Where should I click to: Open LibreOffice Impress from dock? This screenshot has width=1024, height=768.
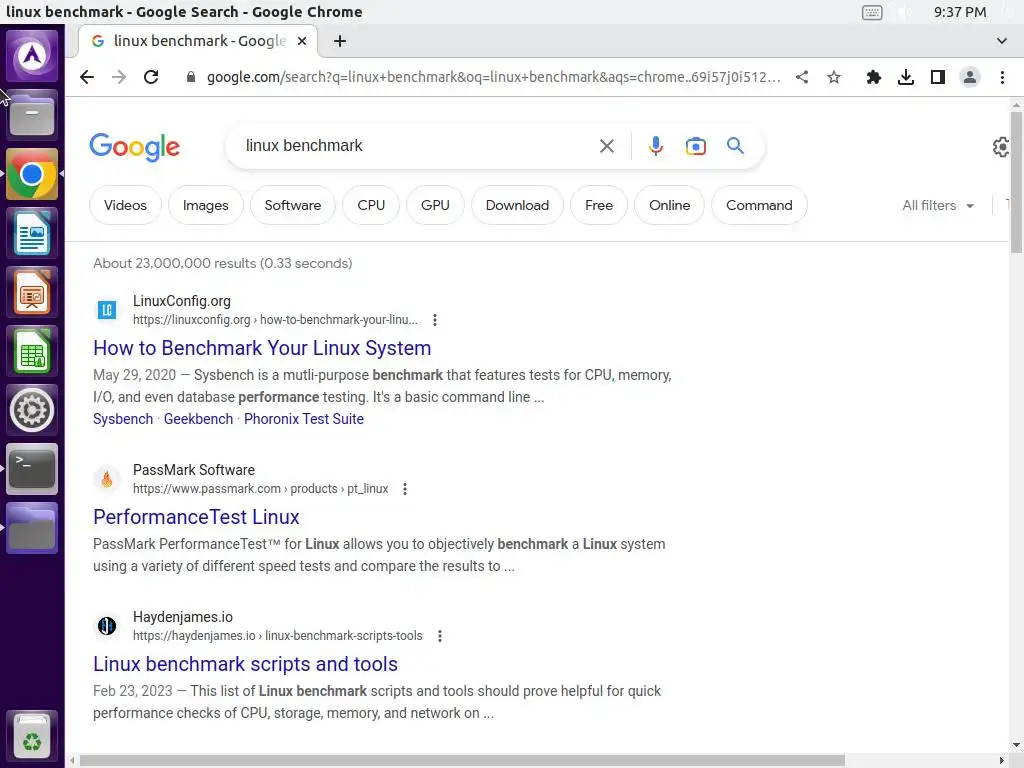[32, 292]
